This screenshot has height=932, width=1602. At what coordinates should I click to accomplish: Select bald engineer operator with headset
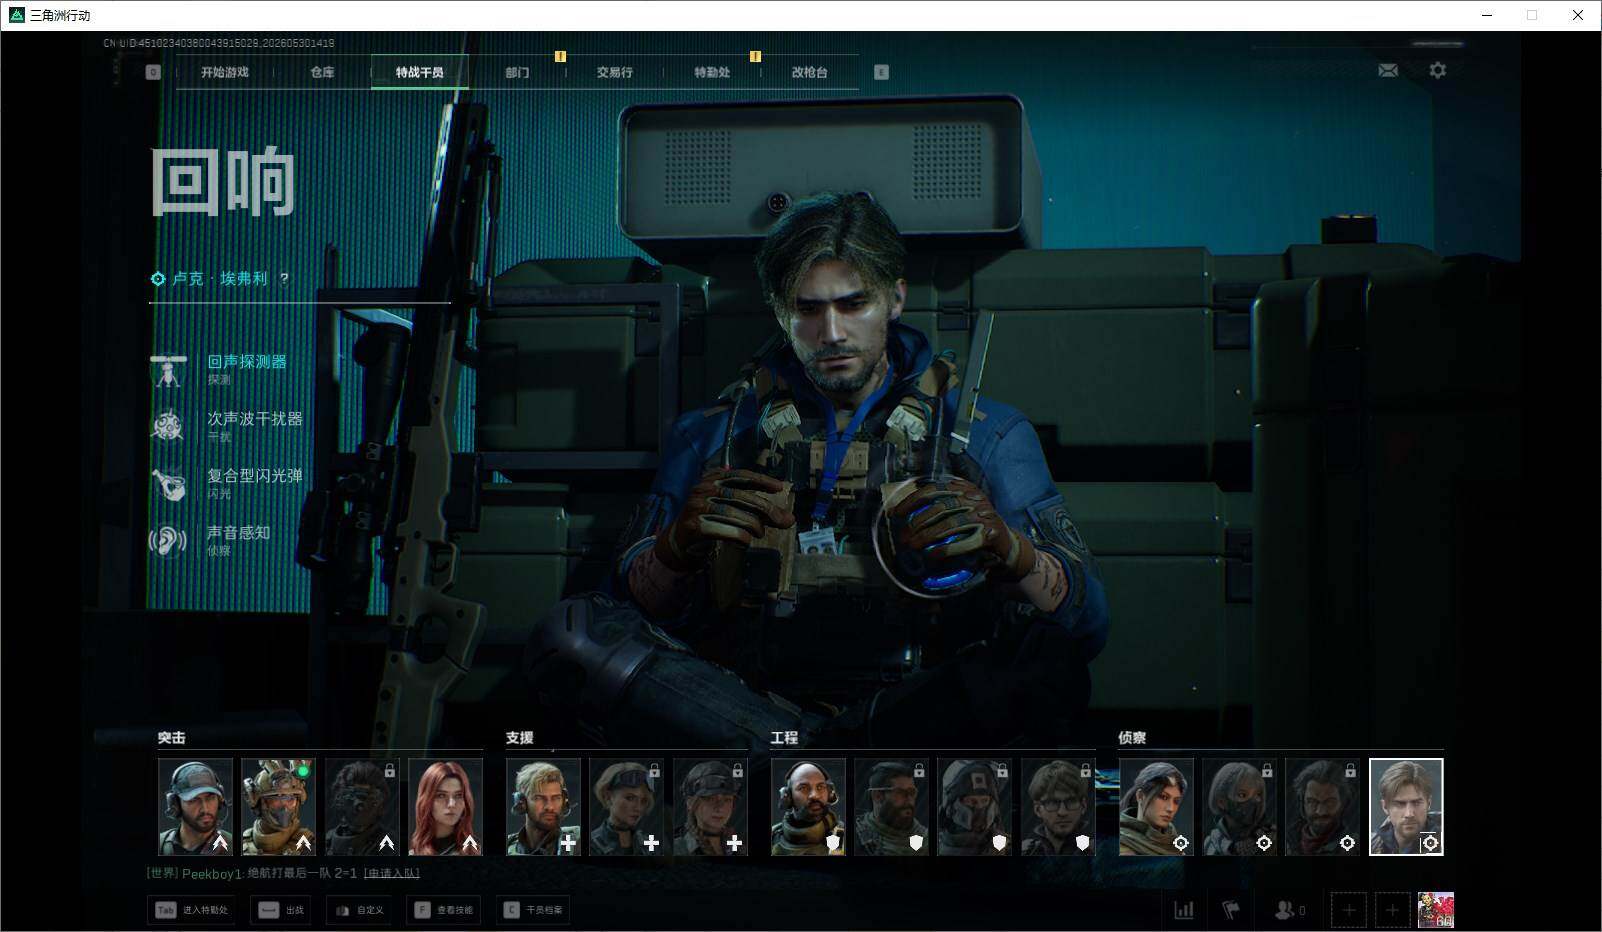808,807
